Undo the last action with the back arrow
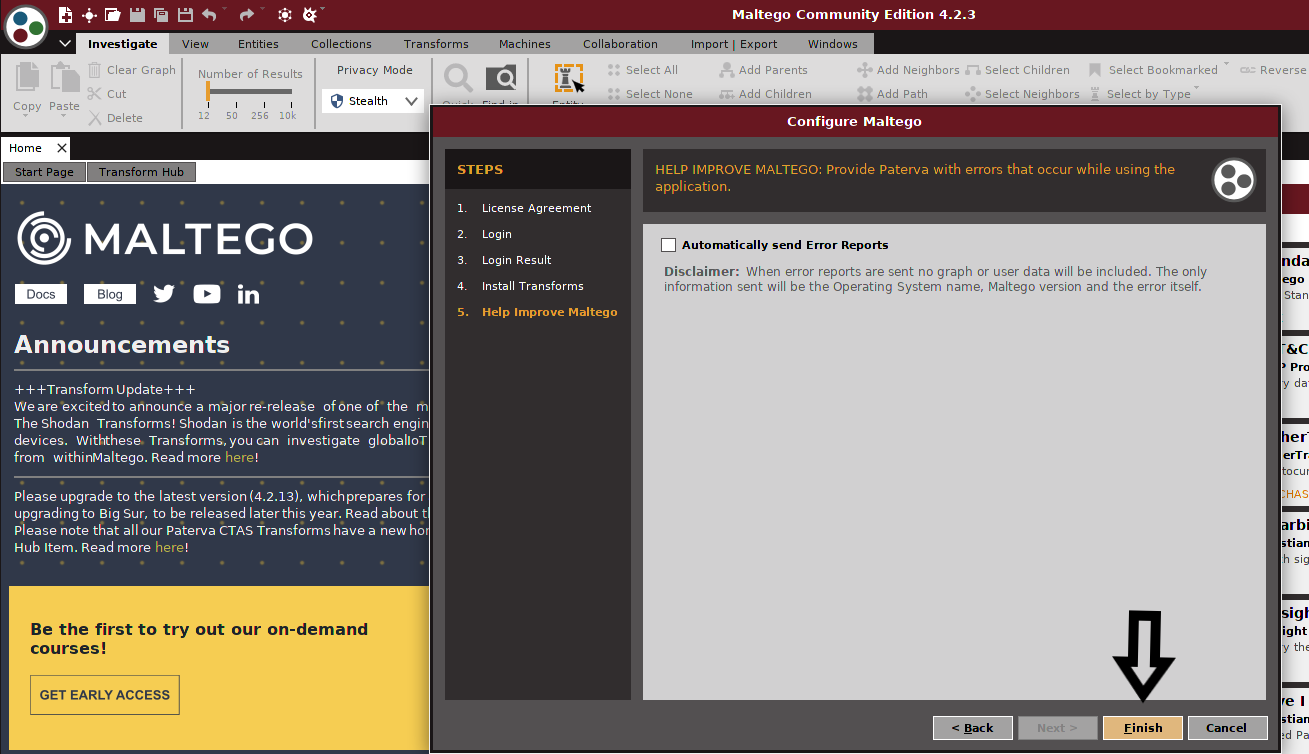Viewport: 1309px width, 754px height. point(208,15)
